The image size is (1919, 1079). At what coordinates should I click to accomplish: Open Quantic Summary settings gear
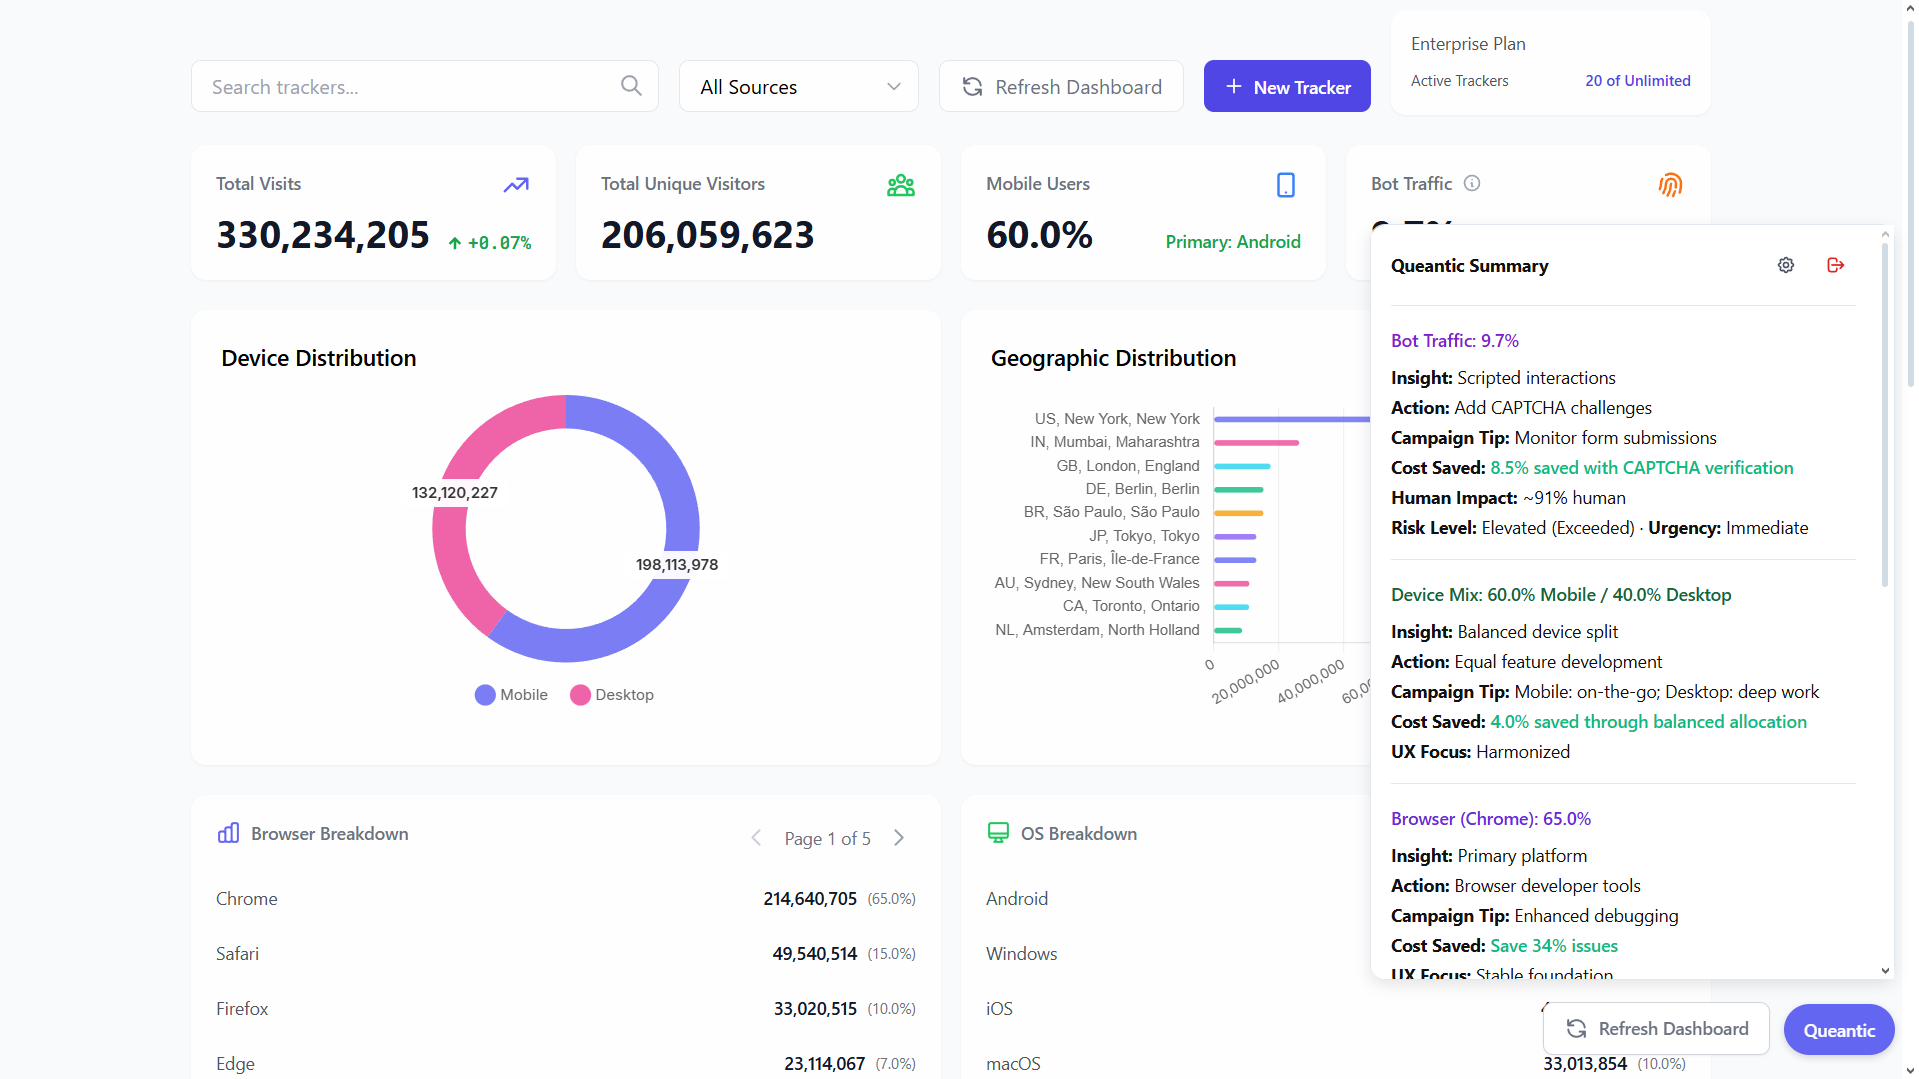[1786, 265]
